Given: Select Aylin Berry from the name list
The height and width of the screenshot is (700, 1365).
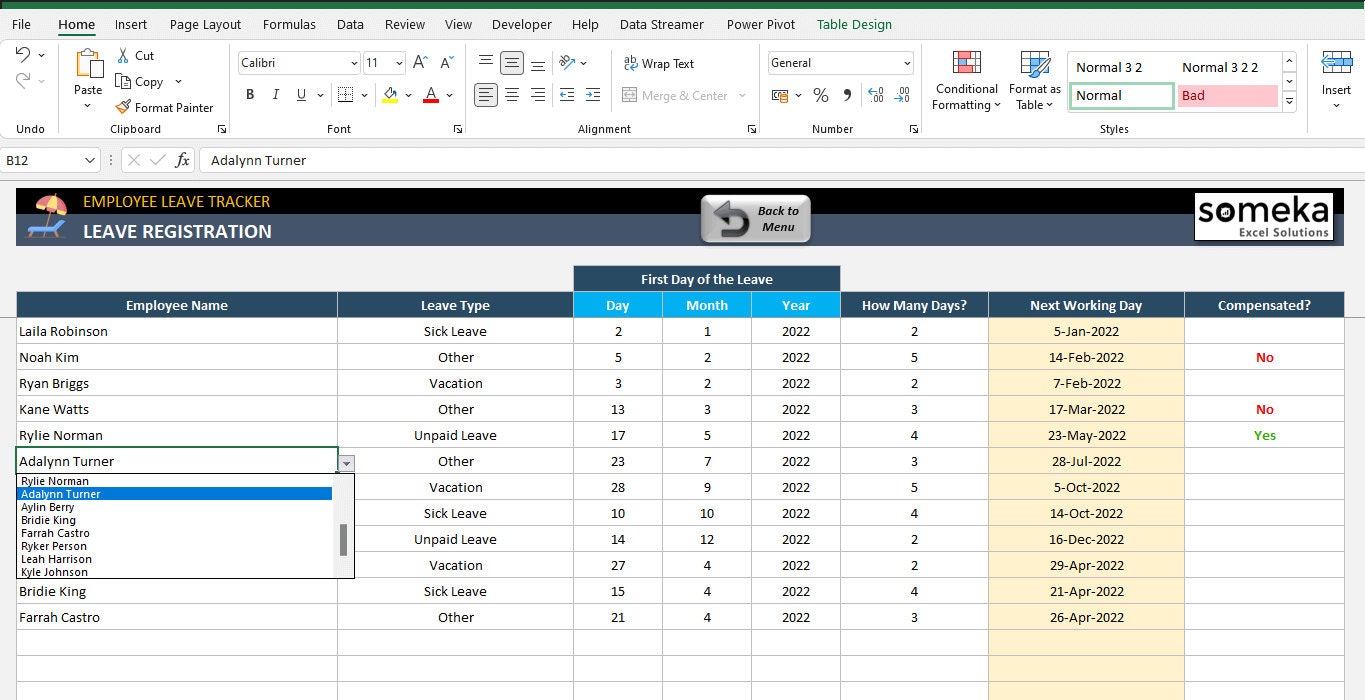Looking at the screenshot, I should coord(46,507).
